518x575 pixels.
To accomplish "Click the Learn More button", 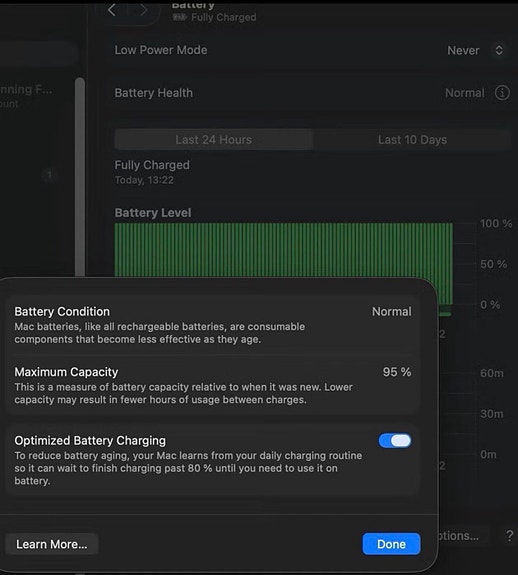I will [52, 544].
